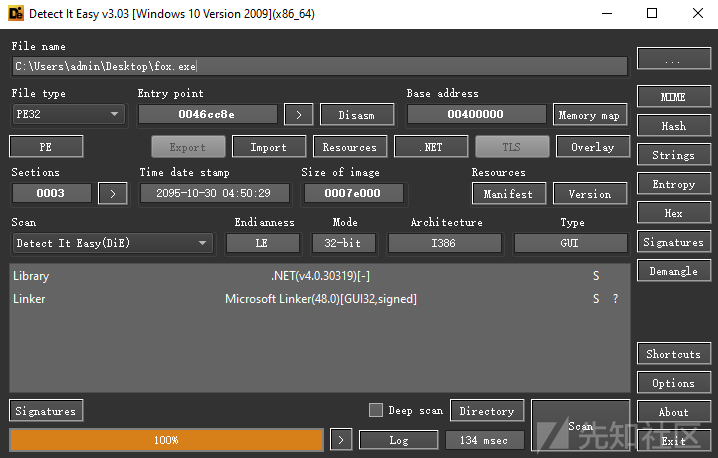Viewport: 718px width, 458px height.
Task: Click the Size of image value 0007e000
Action: pos(354,193)
